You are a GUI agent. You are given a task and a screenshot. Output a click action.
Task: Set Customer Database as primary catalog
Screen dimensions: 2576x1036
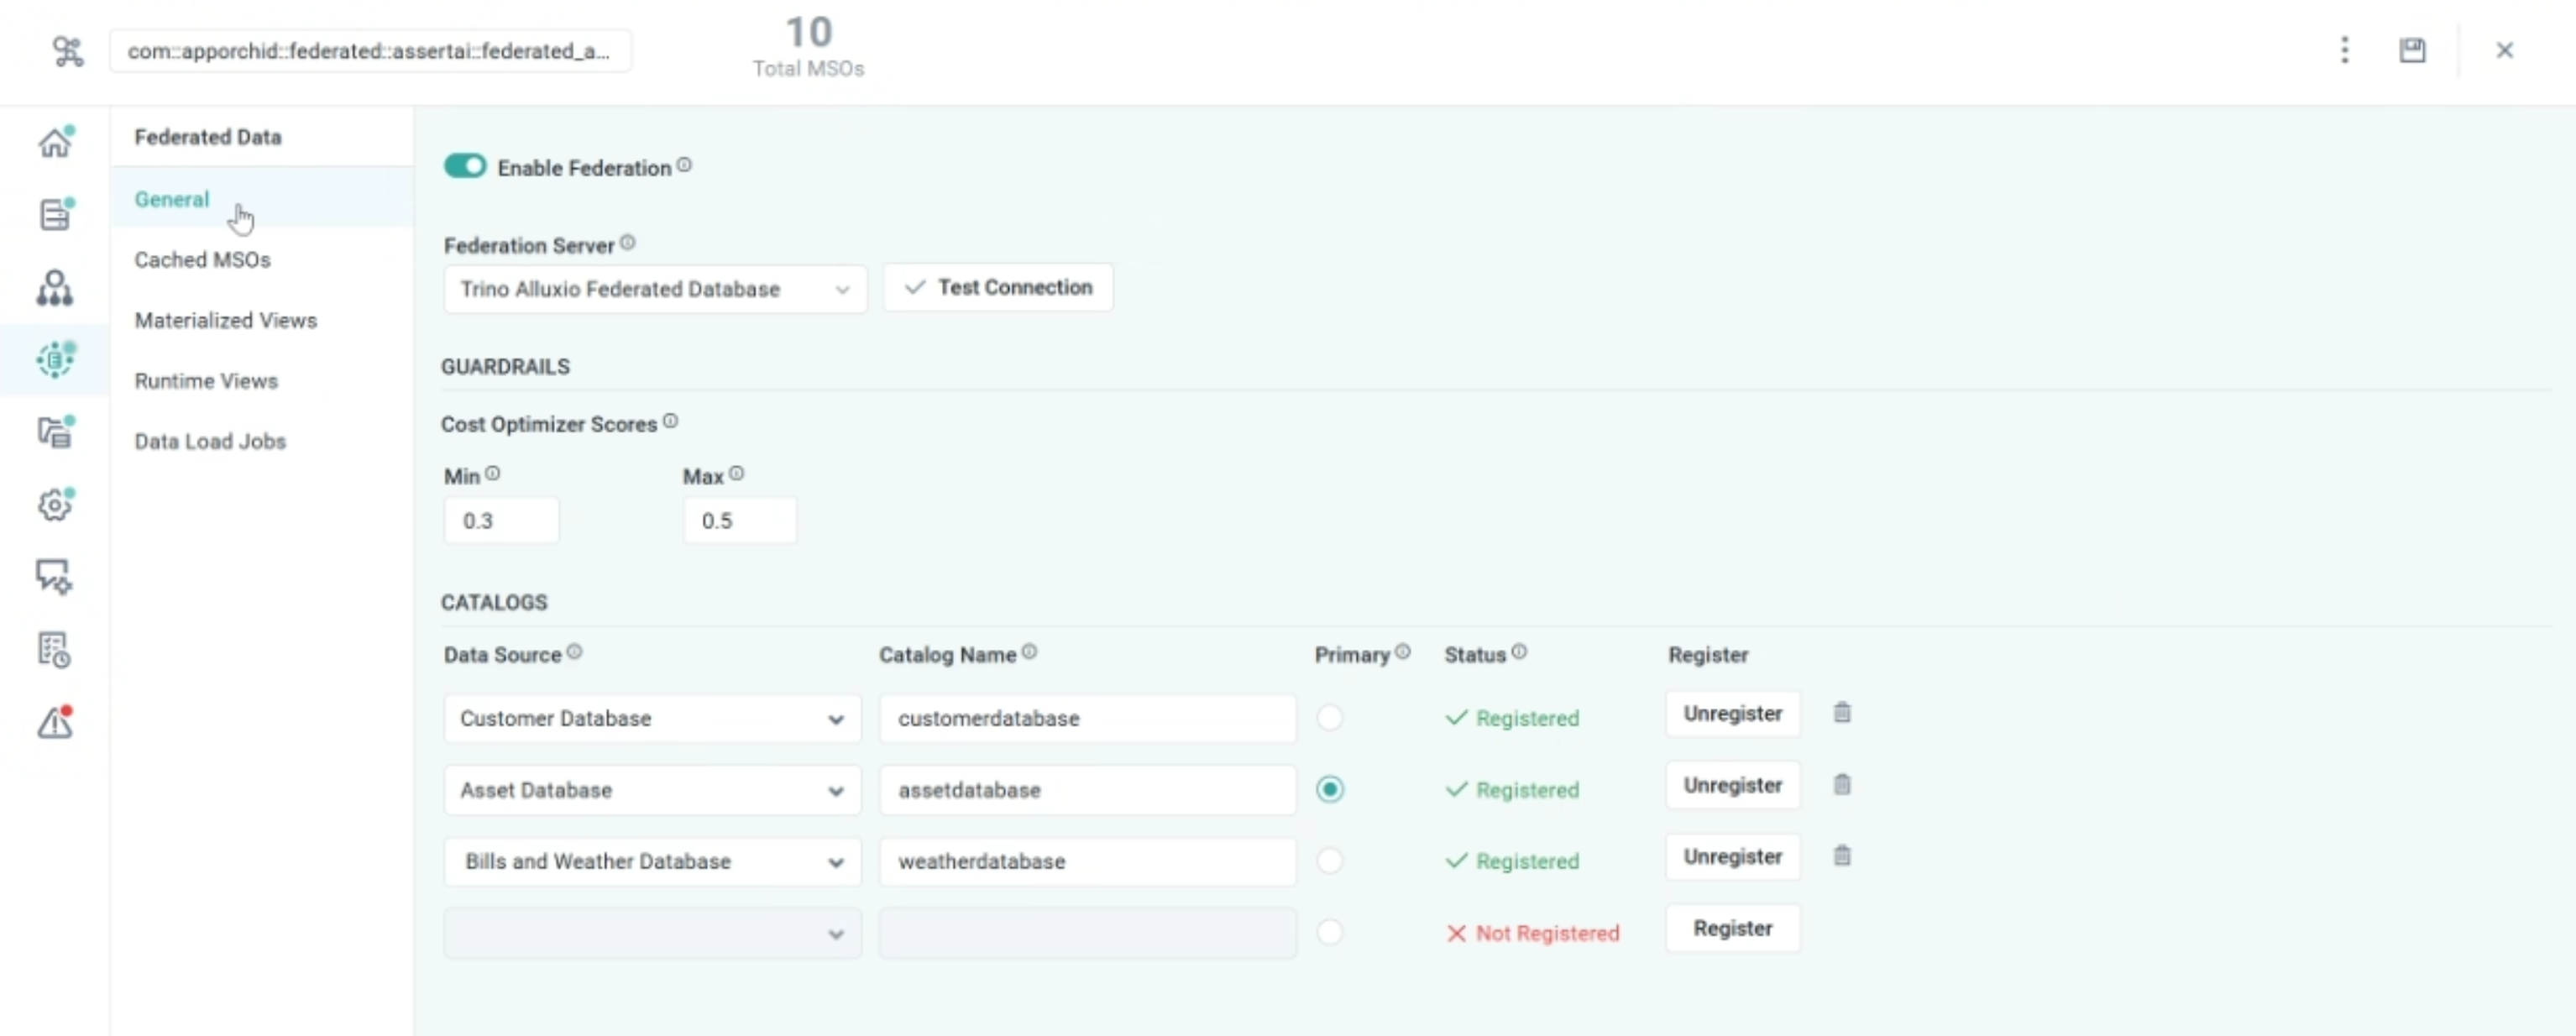pos(1329,718)
